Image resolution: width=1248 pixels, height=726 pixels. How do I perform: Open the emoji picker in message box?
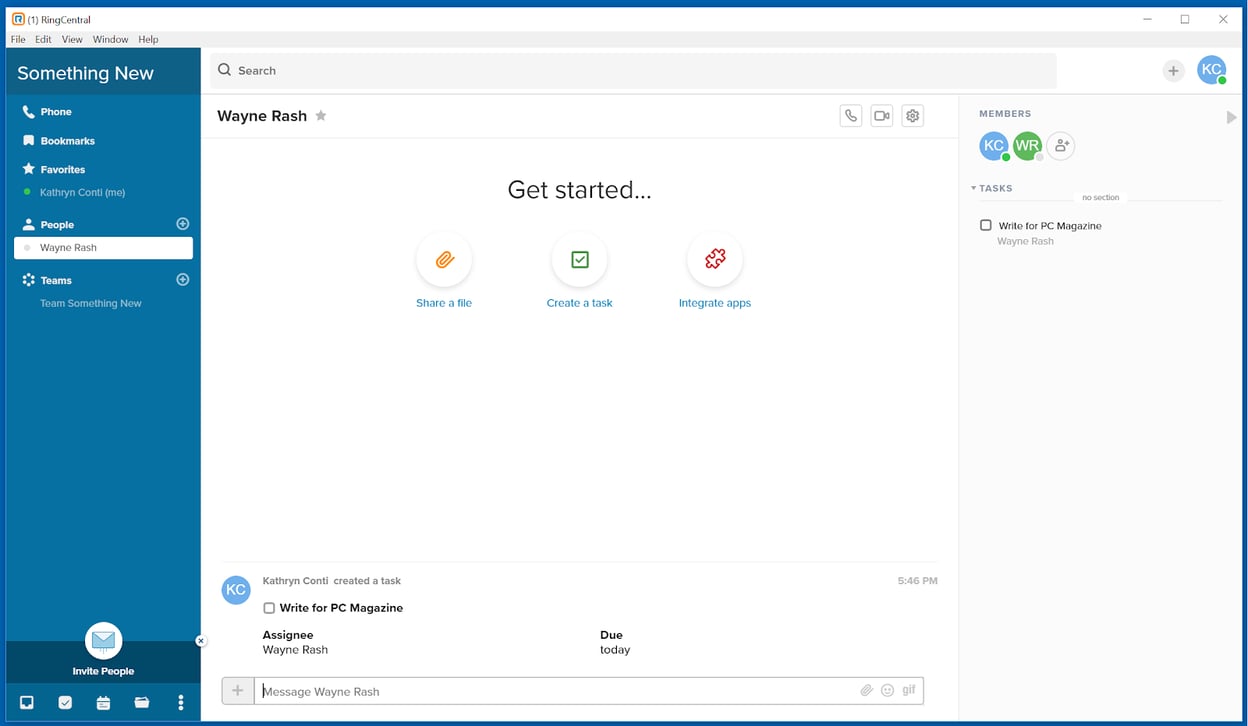(887, 690)
